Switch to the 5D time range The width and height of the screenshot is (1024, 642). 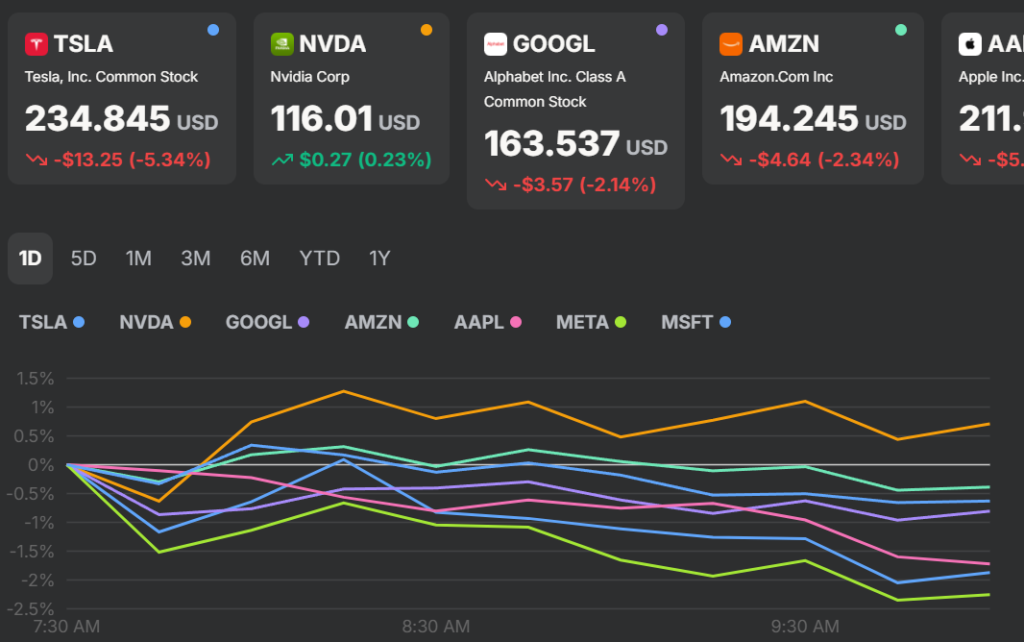pyautogui.click(x=83, y=258)
